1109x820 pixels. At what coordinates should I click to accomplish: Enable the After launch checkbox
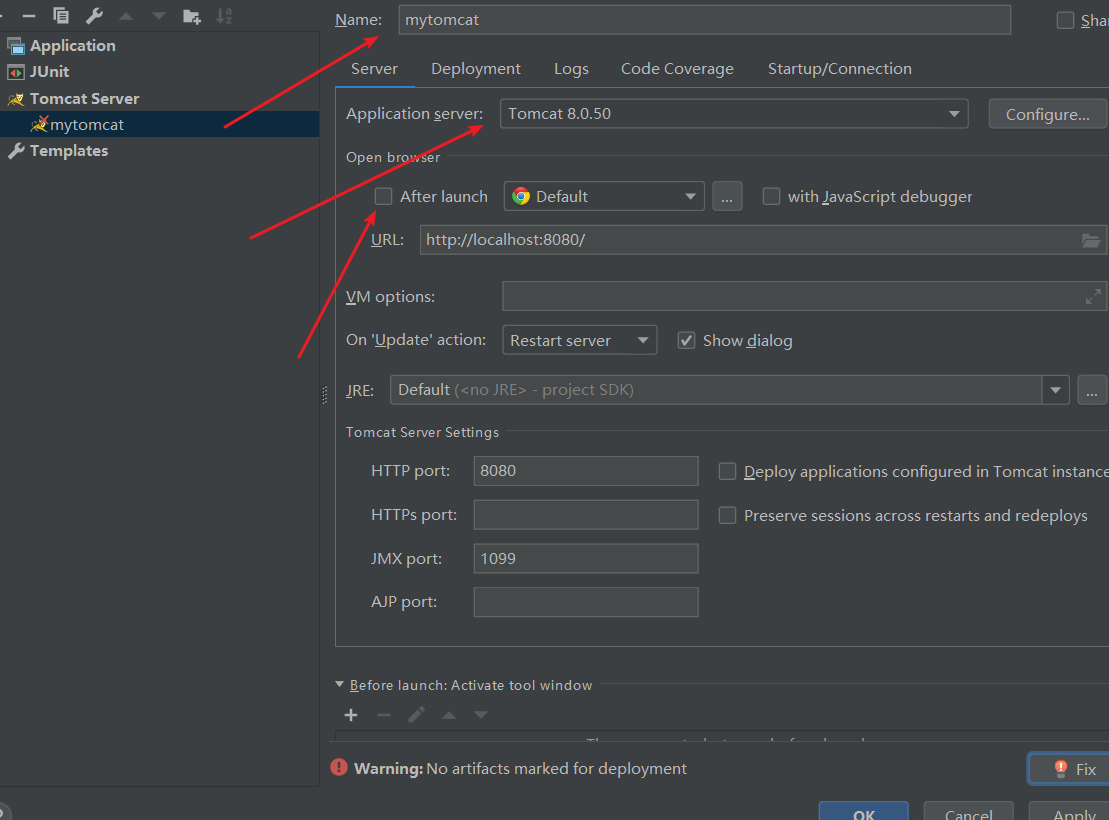coord(383,196)
